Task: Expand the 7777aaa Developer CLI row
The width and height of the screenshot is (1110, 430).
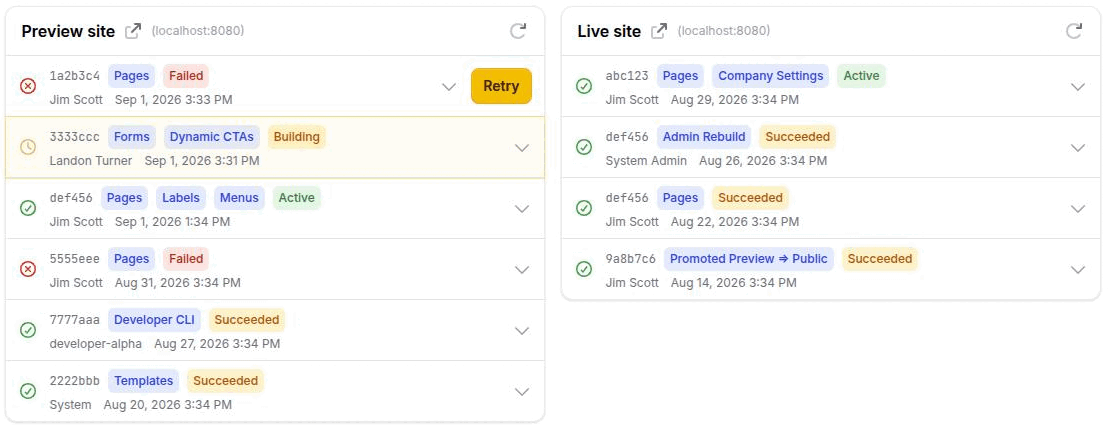Action: coord(522,330)
